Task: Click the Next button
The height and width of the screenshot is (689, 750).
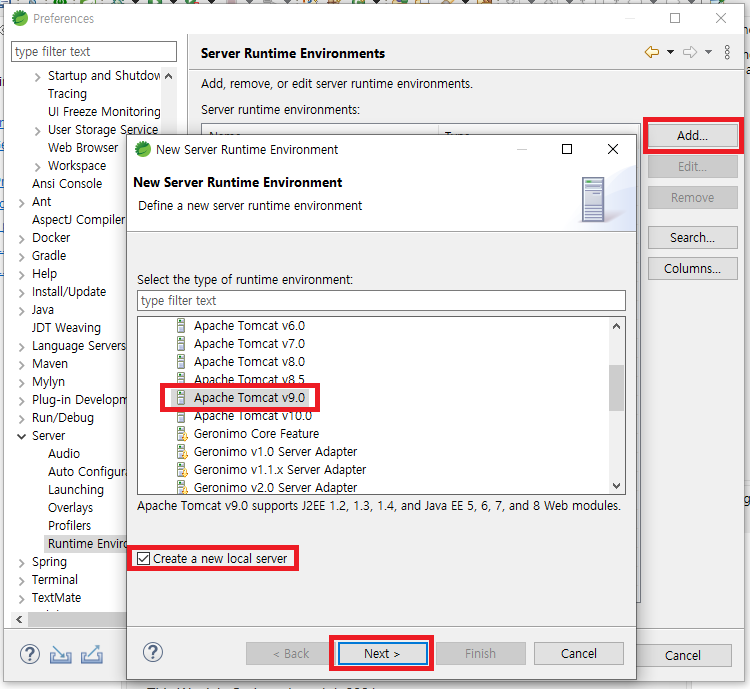Action: [382, 654]
